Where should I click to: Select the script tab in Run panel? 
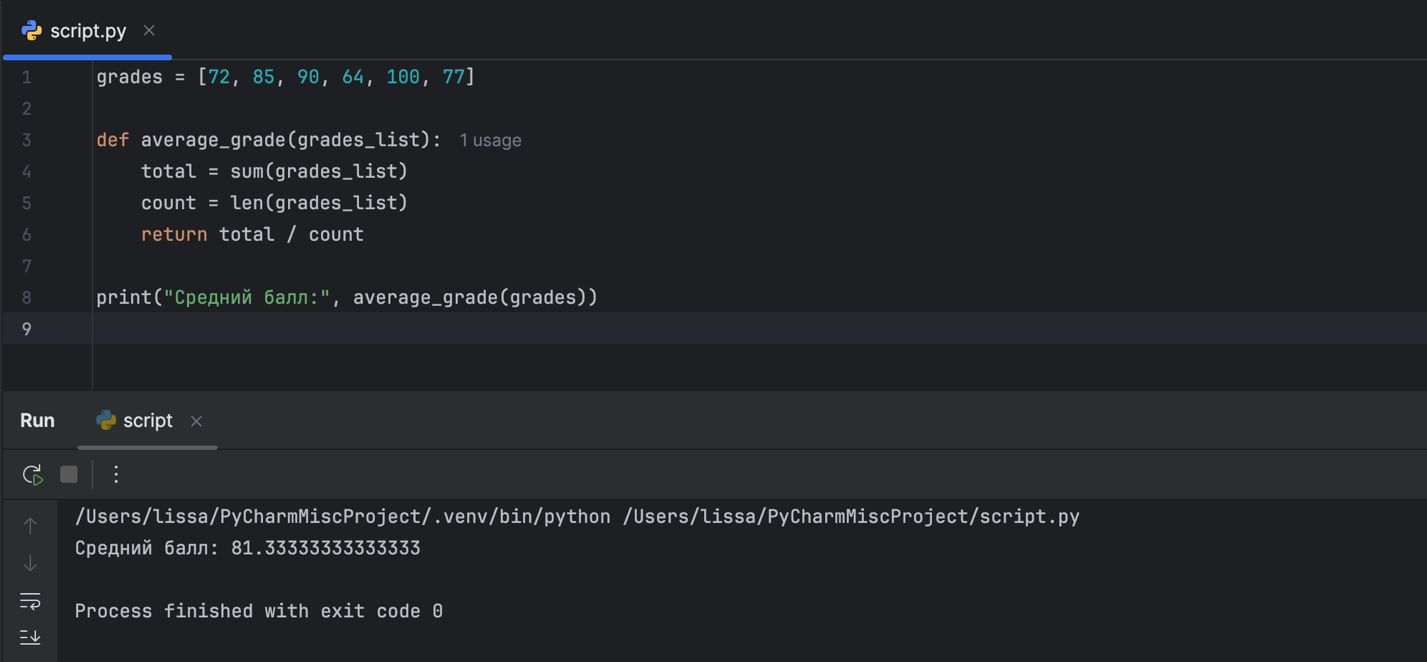point(147,421)
